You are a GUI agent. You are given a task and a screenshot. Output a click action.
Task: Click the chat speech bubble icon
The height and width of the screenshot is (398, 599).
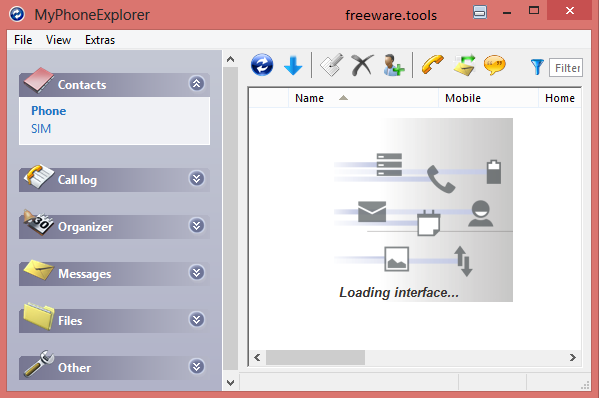point(495,65)
